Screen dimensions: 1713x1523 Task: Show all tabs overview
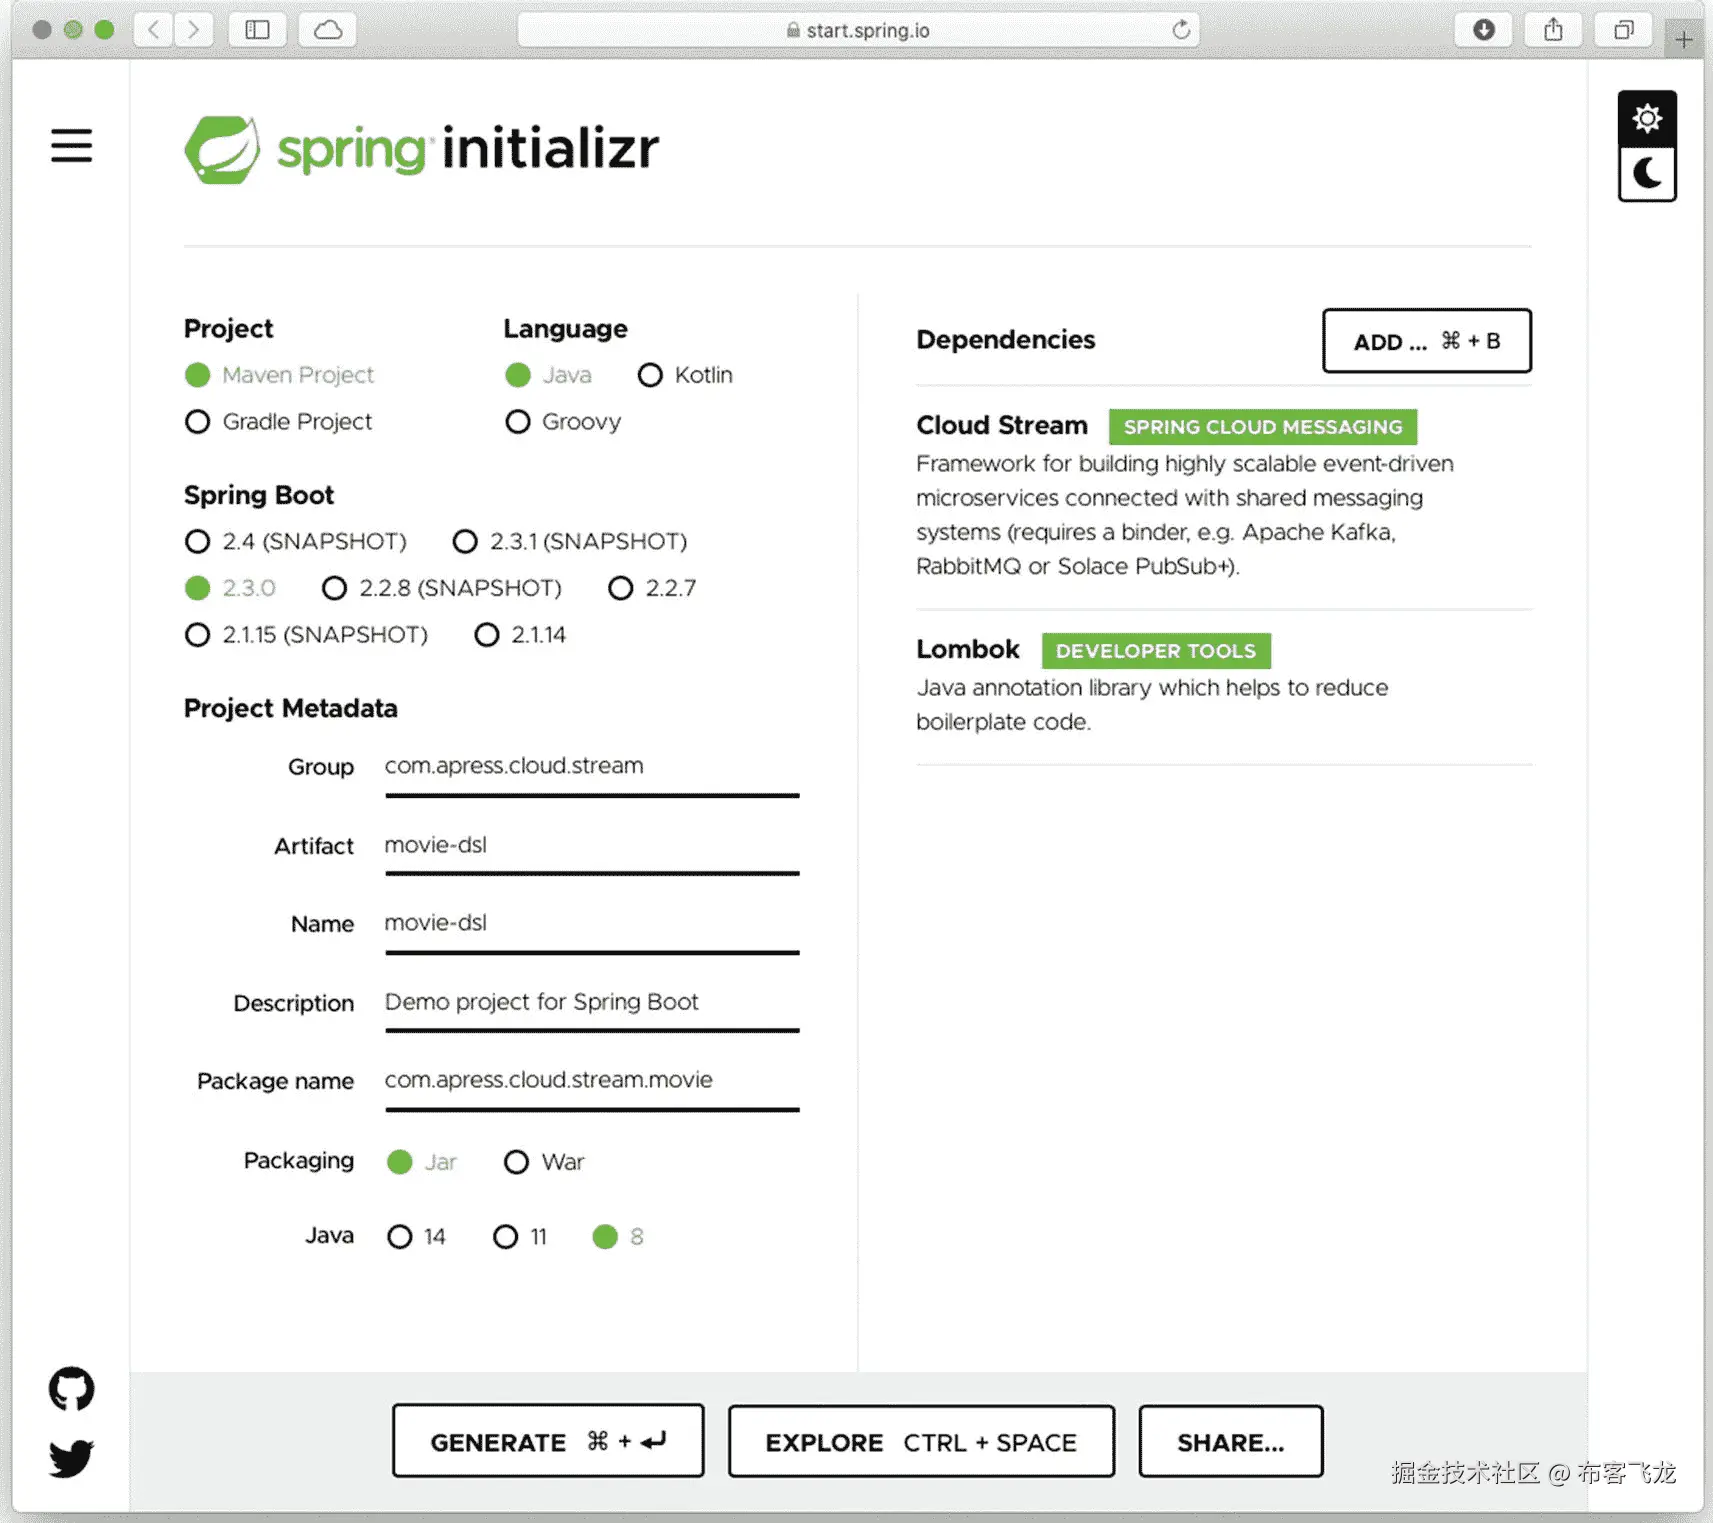[x=1624, y=29]
